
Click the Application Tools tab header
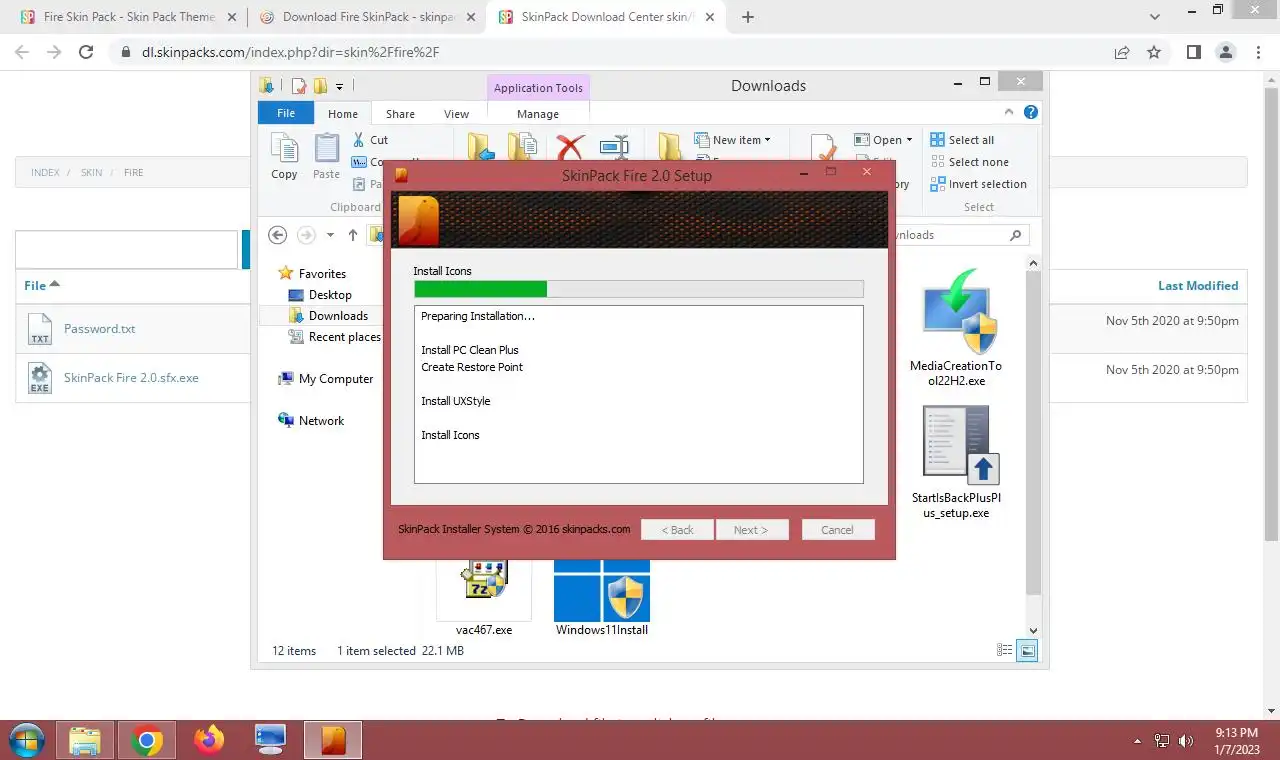coord(538,88)
